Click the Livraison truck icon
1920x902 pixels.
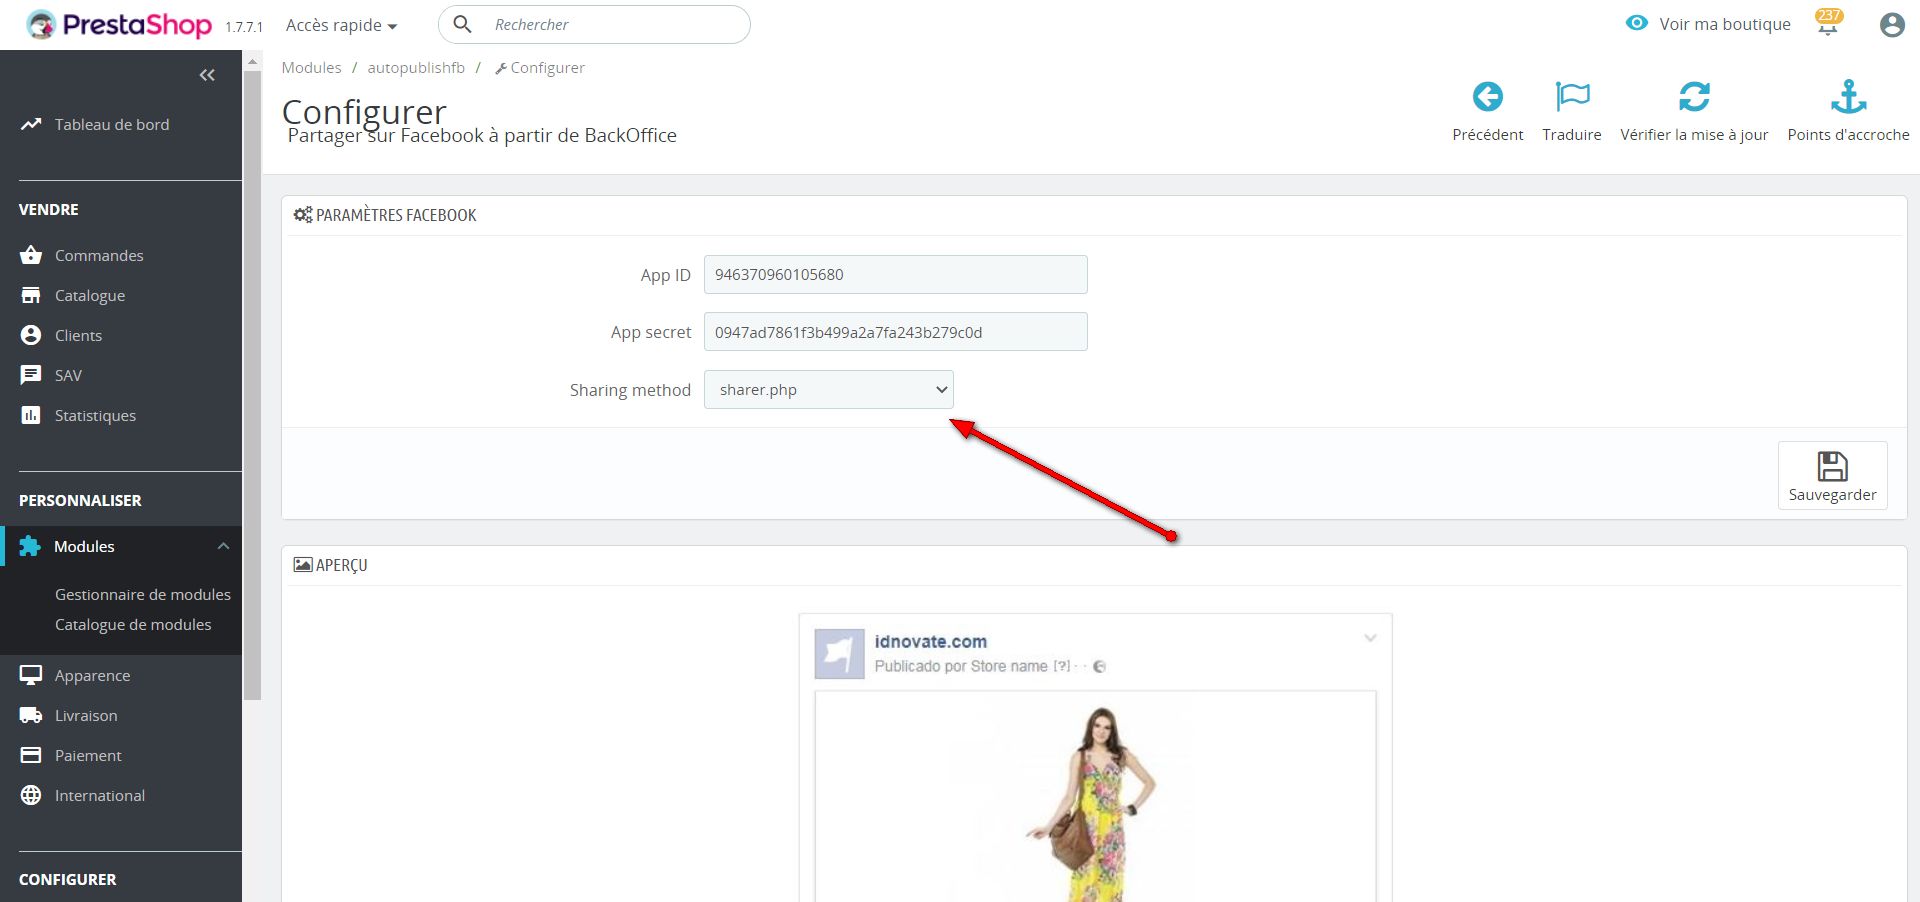31,715
